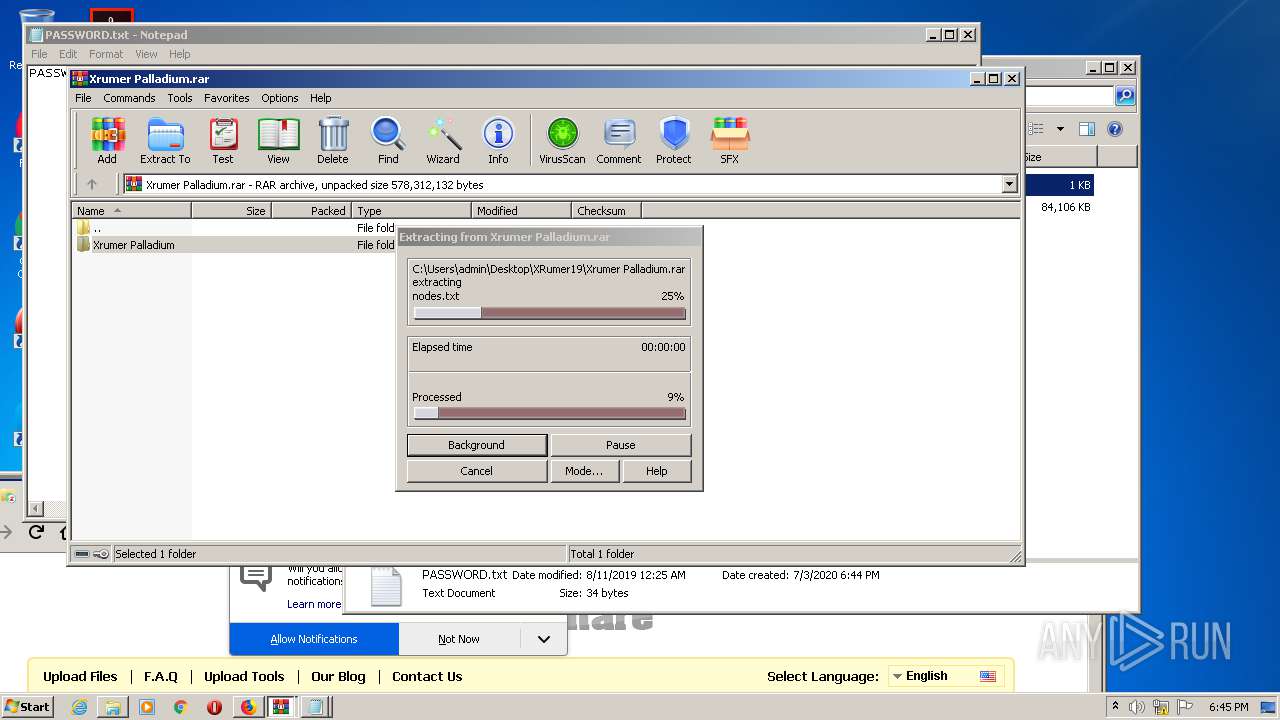This screenshot has height=720, width=1280.
Task: Open the WinRAR Options menu
Action: [280, 98]
